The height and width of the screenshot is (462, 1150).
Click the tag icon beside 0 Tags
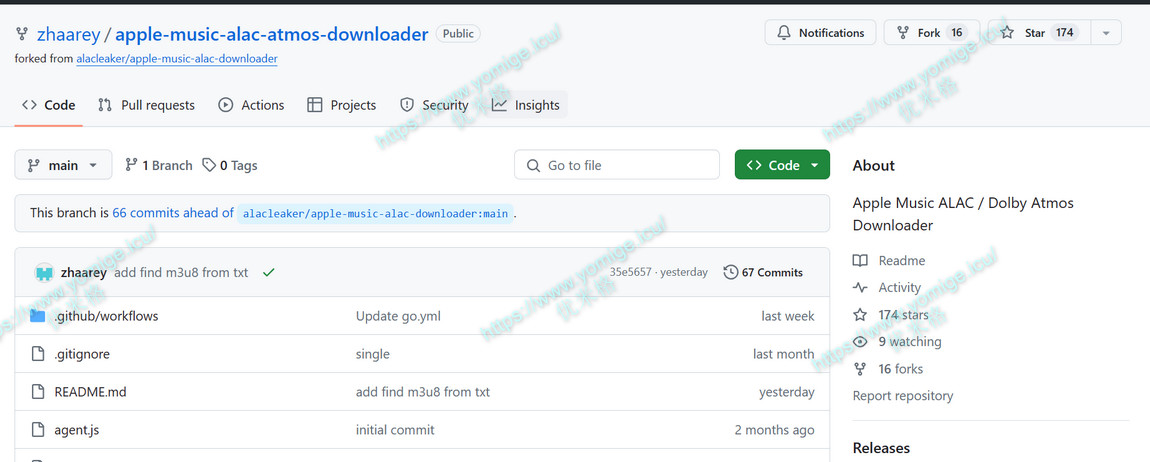(209, 165)
